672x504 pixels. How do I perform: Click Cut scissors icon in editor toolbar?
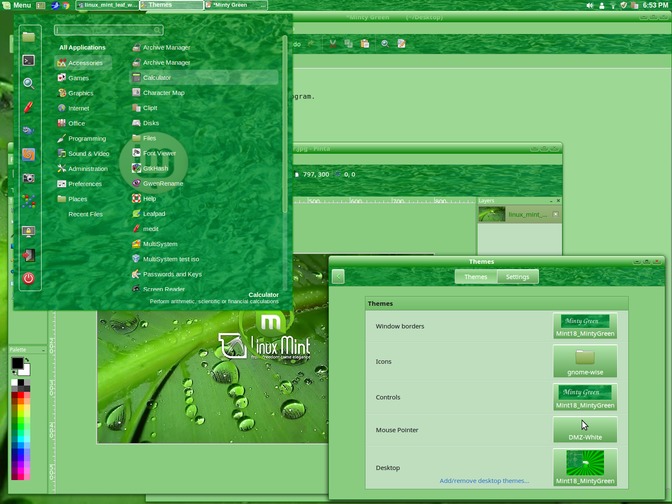point(332,44)
